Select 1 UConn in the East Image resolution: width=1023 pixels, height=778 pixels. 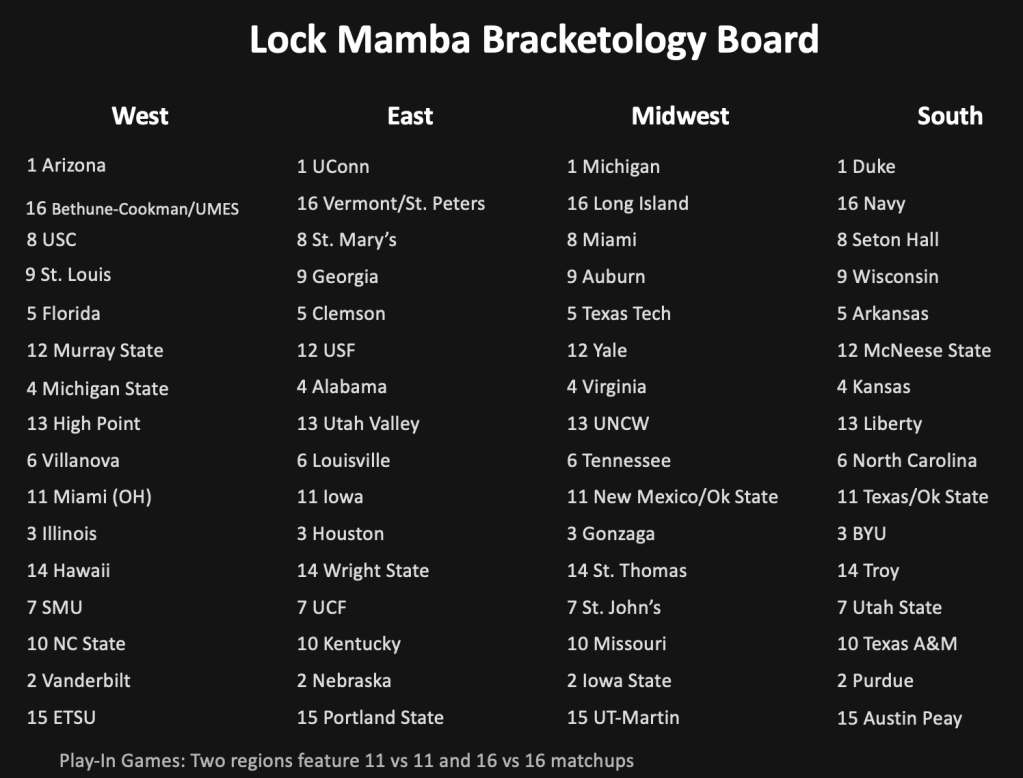pos(333,167)
